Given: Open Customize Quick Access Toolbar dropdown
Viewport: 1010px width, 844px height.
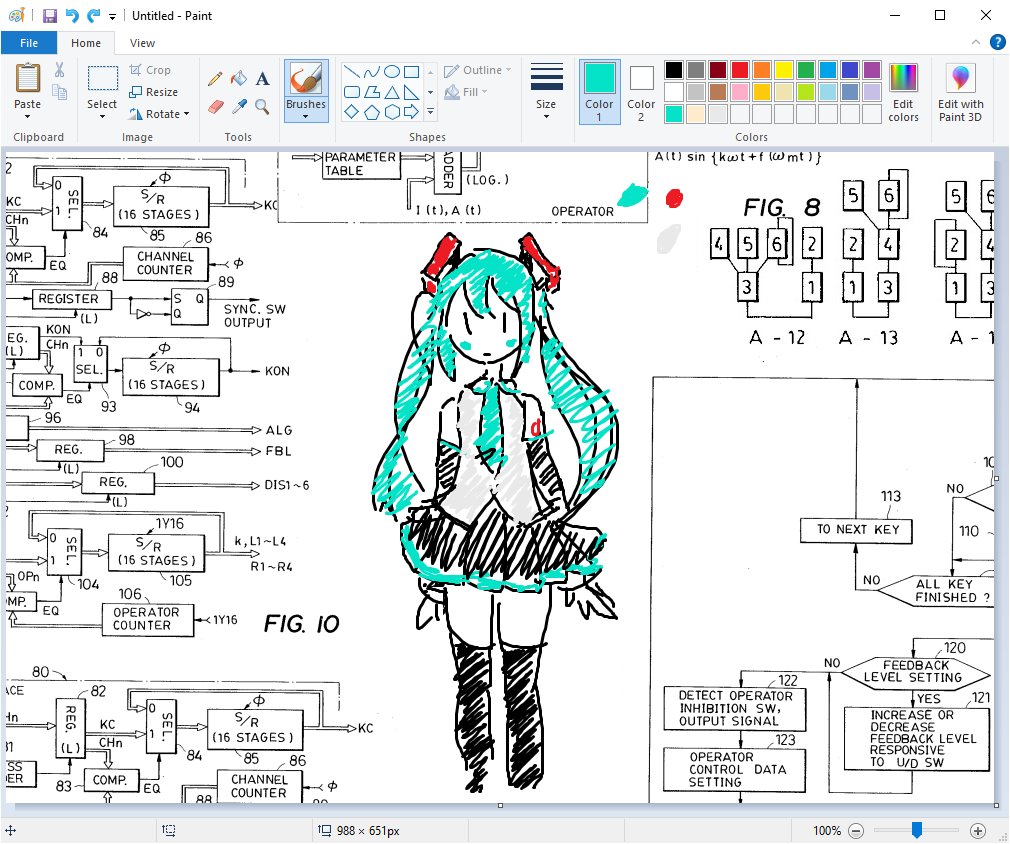Looking at the screenshot, I should (112, 16).
